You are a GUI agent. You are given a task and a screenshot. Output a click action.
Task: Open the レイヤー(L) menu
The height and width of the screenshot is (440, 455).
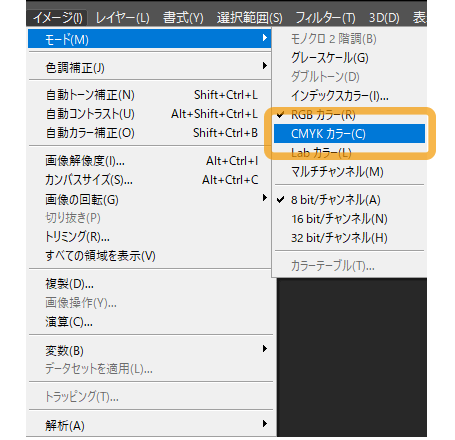(x=122, y=18)
